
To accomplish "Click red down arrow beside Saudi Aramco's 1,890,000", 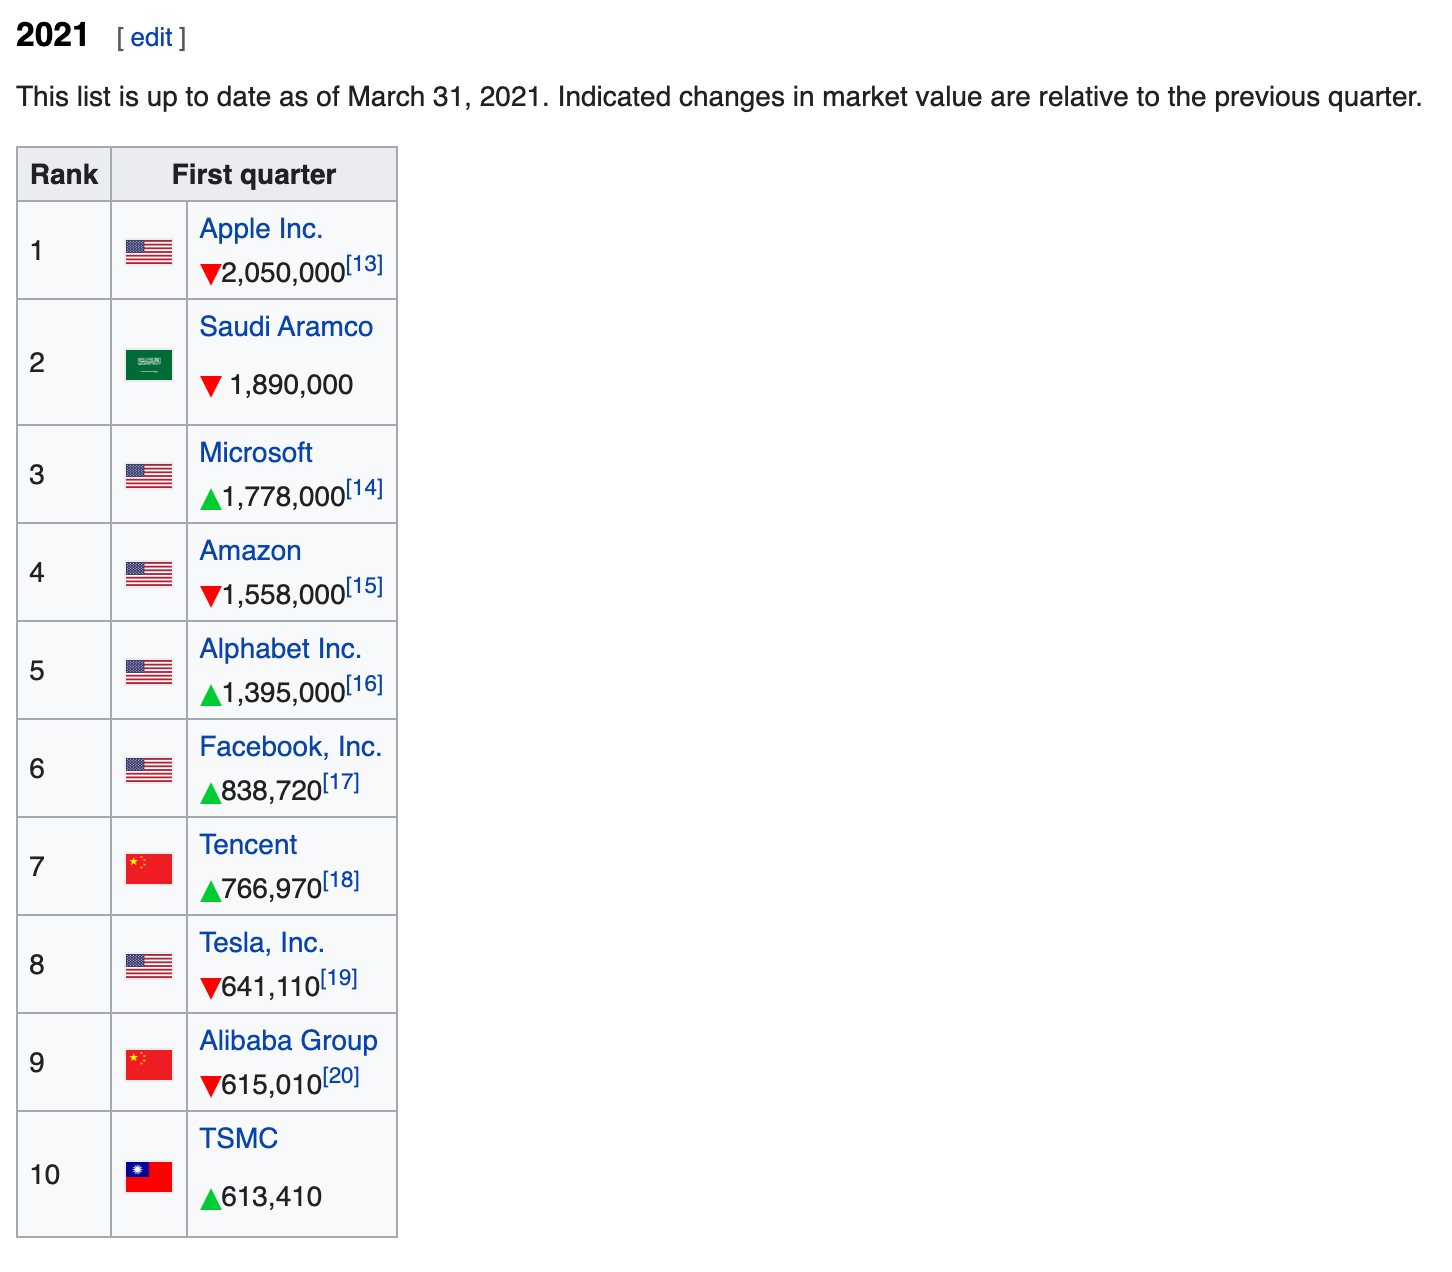I will coord(210,386).
